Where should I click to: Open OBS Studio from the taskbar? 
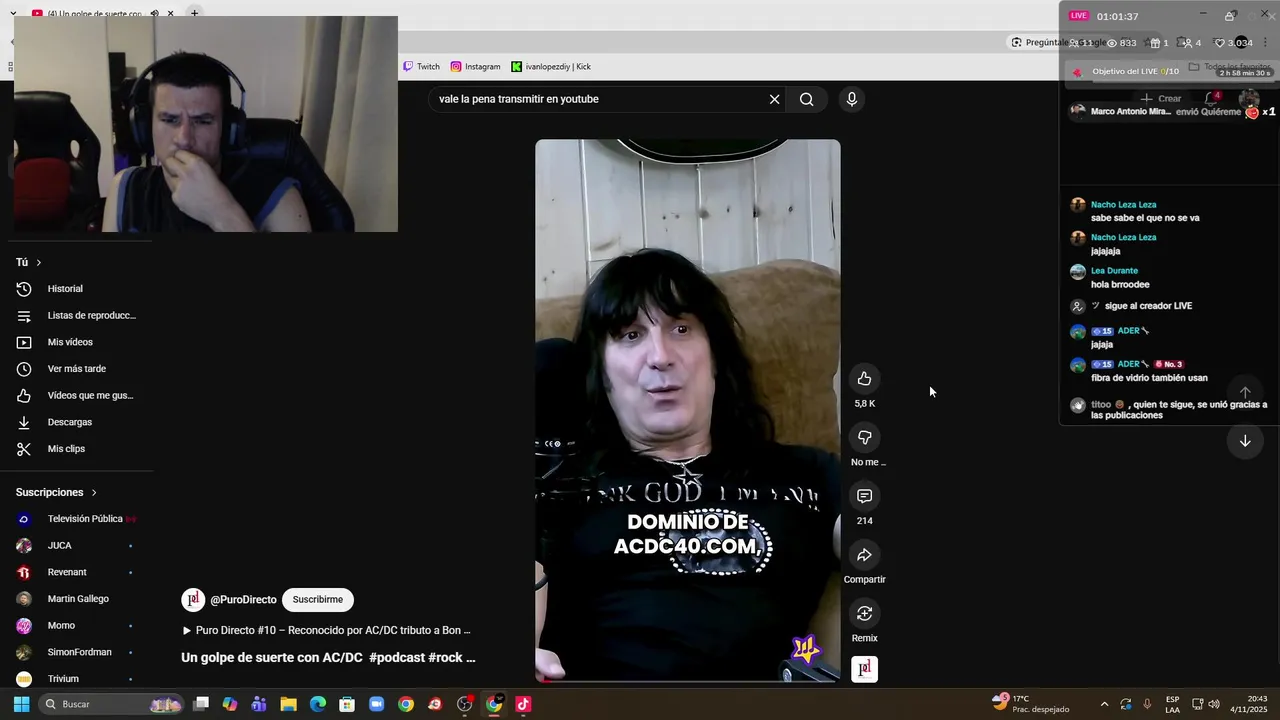coord(464,704)
